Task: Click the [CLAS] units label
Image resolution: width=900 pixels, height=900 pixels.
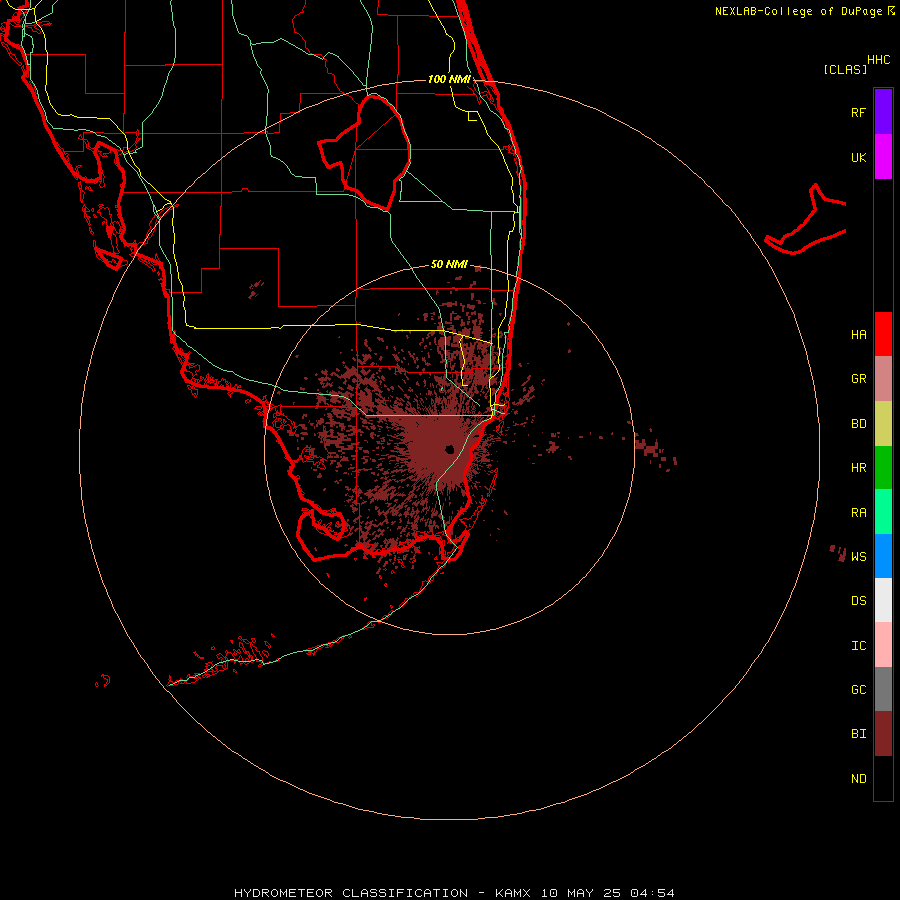Action: 845,69
